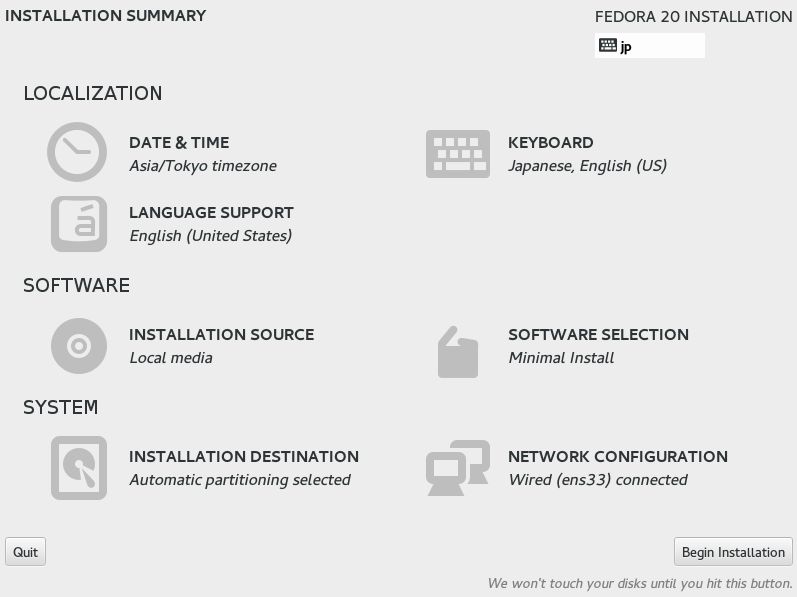The width and height of the screenshot is (797, 597).
Task: Open the KEYBOARD heading
Action: click(550, 143)
